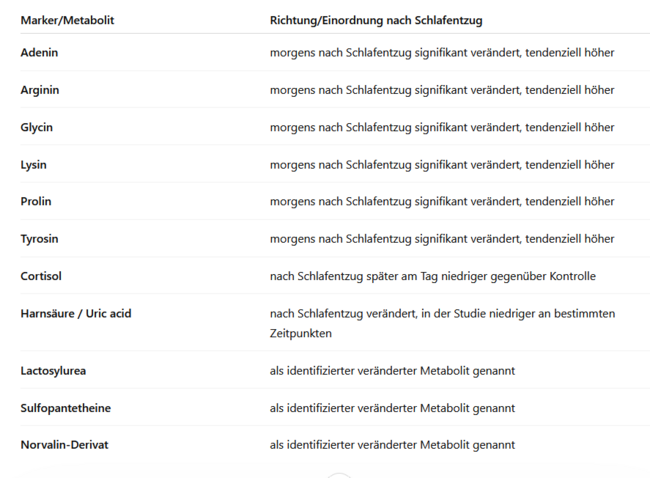Click the Tyrosin row label
The width and height of the screenshot is (650, 478).
(x=39, y=239)
